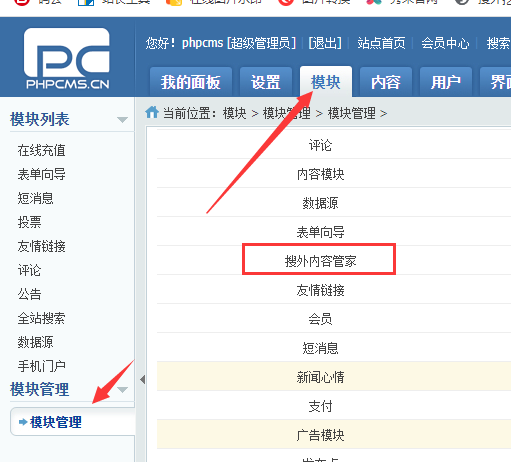Collapse the 模块管理 section arrow
Screen dimensions: 511x462
[122, 389]
